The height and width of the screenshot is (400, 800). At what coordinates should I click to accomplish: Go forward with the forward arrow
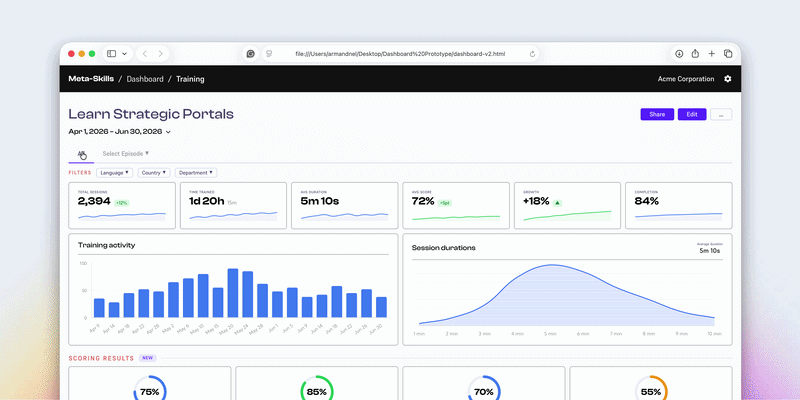pyautogui.click(x=161, y=54)
